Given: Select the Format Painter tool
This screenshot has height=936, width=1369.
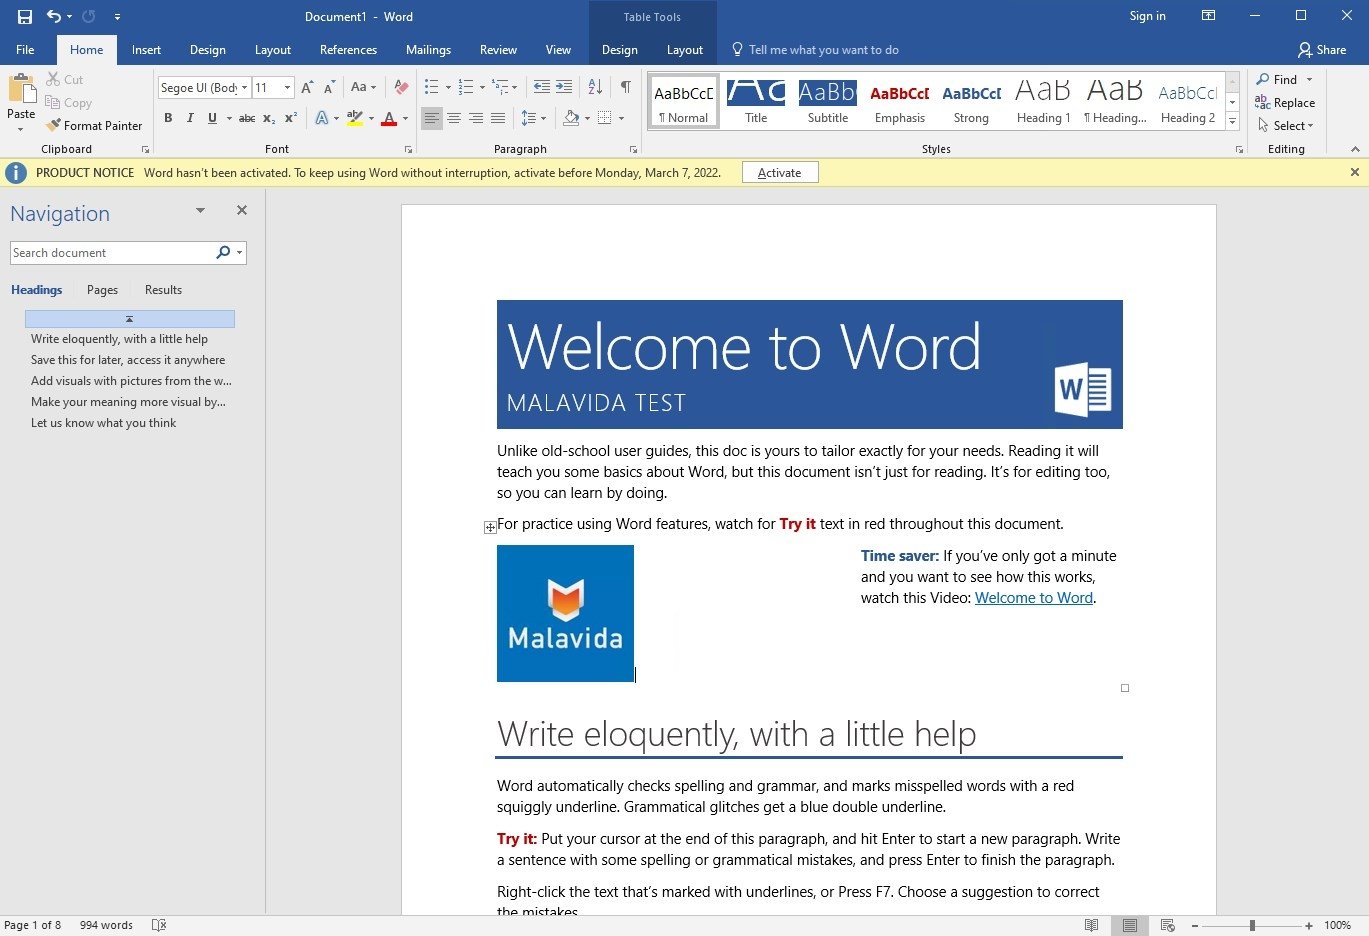Looking at the screenshot, I should (x=94, y=125).
